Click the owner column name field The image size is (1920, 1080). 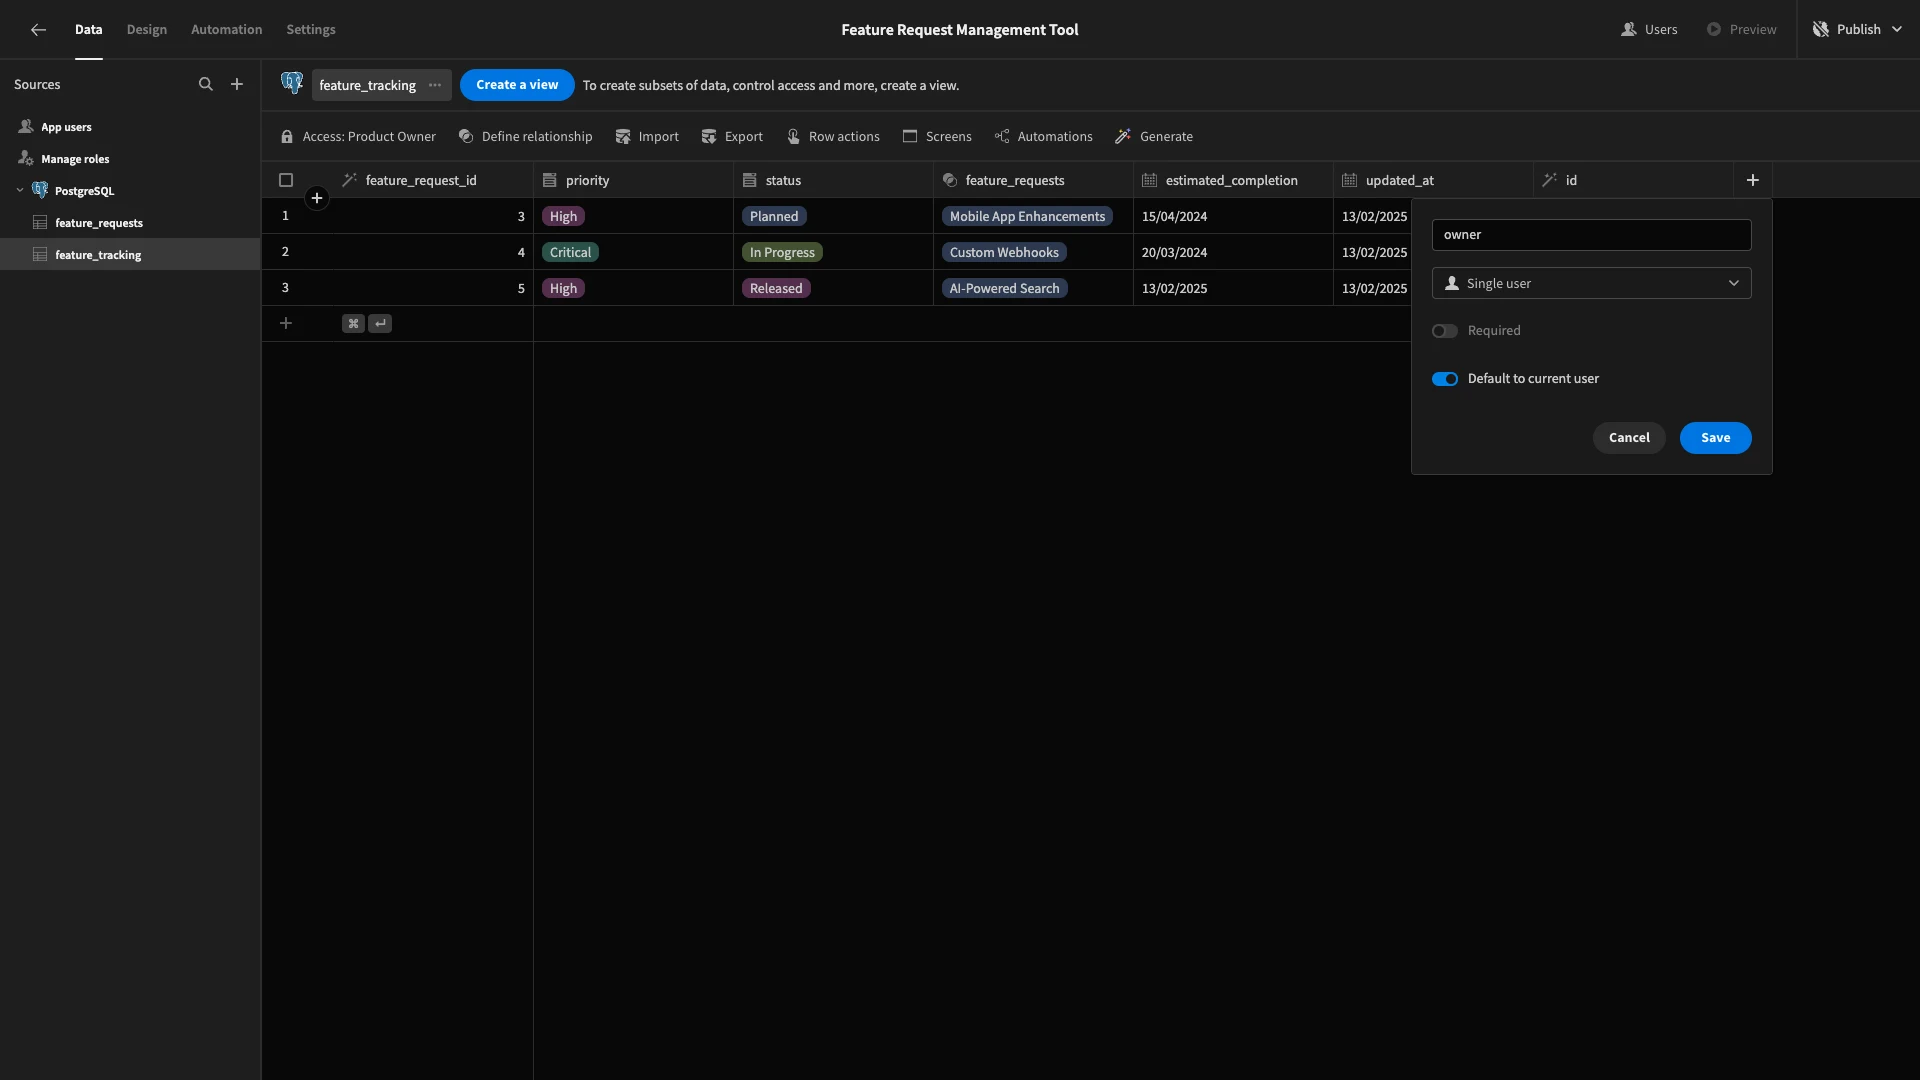[1591, 235]
